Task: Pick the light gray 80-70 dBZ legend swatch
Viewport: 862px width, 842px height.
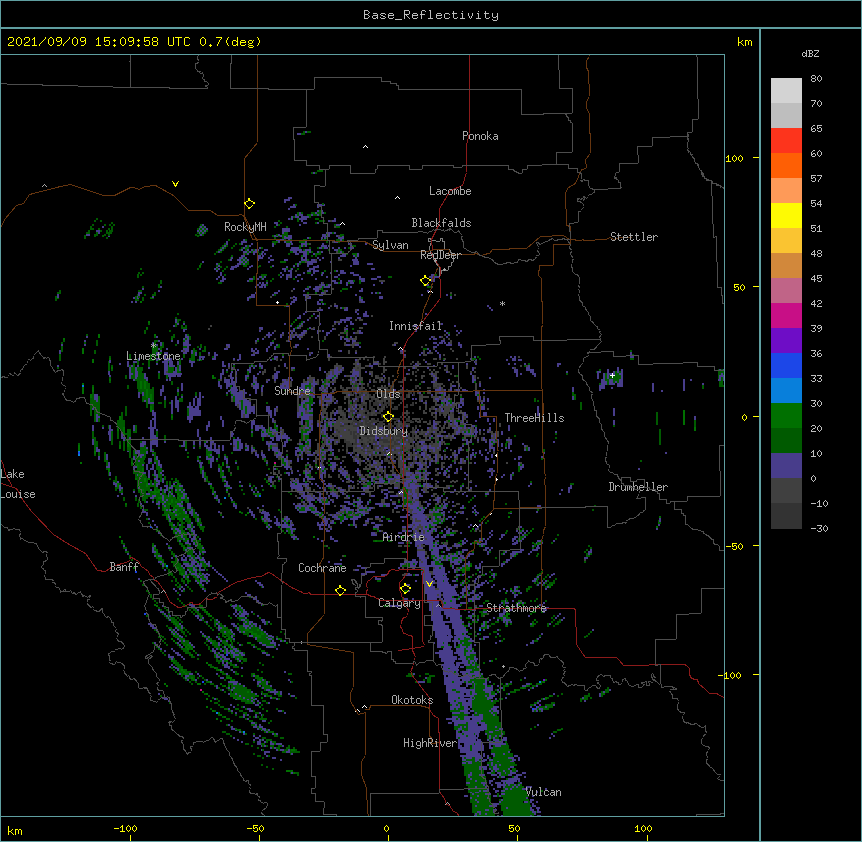Action: click(786, 91)
